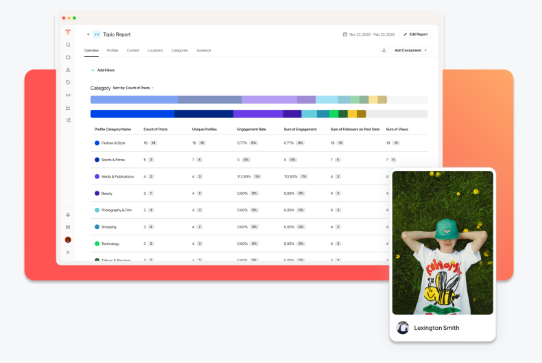The width and height of the screenshot is (542, 363).
Task: Open the Add Component dropdown
Action: (x=411, y=50)
